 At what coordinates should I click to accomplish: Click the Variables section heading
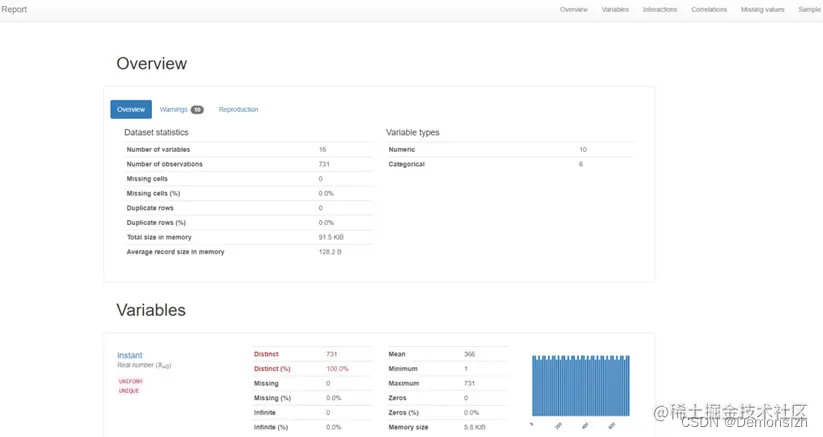pyautogui.click(x=151, y=310)
